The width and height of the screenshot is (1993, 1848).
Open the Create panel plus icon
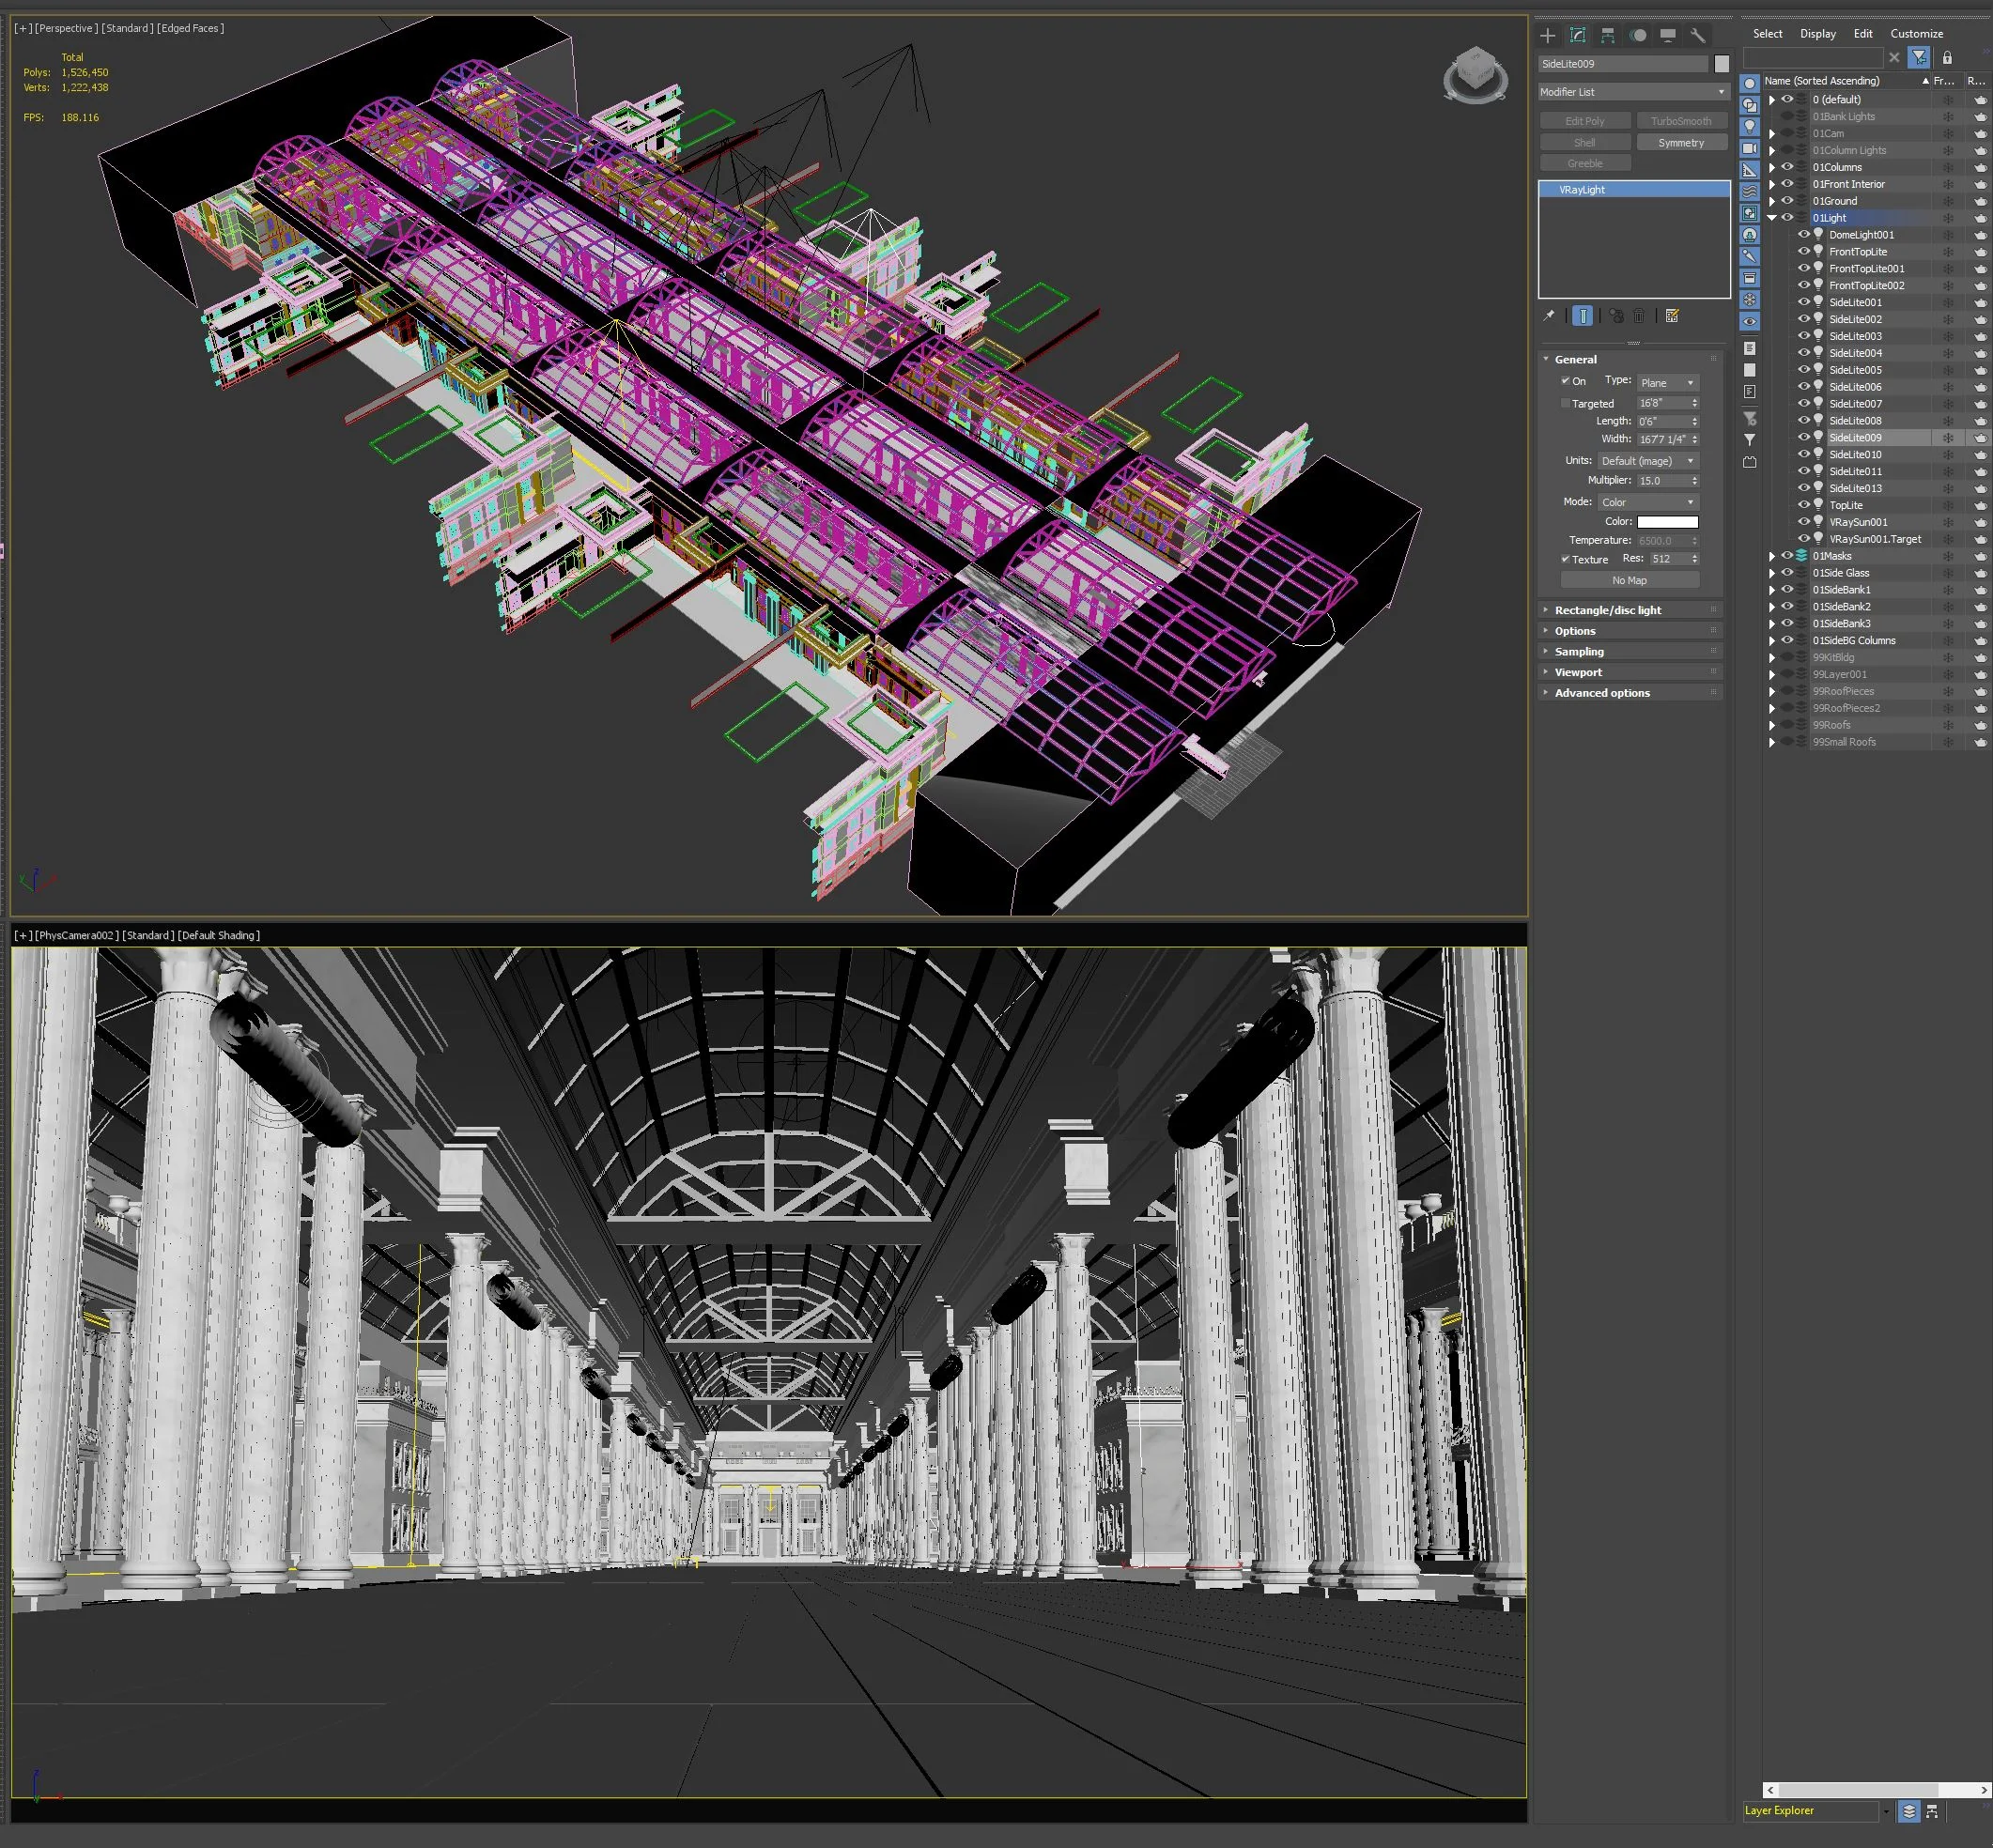pyautogui.click(x=1548, y=35)
